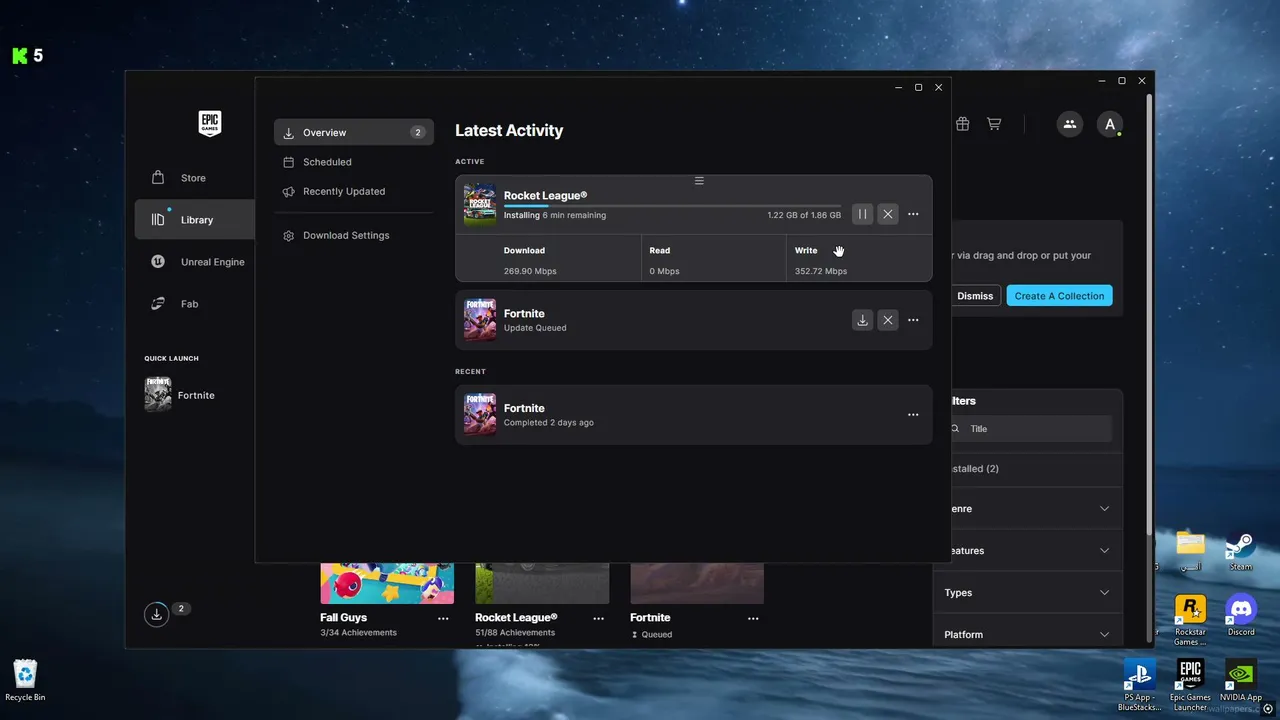Click the profile avatar labeled A

1109,124
